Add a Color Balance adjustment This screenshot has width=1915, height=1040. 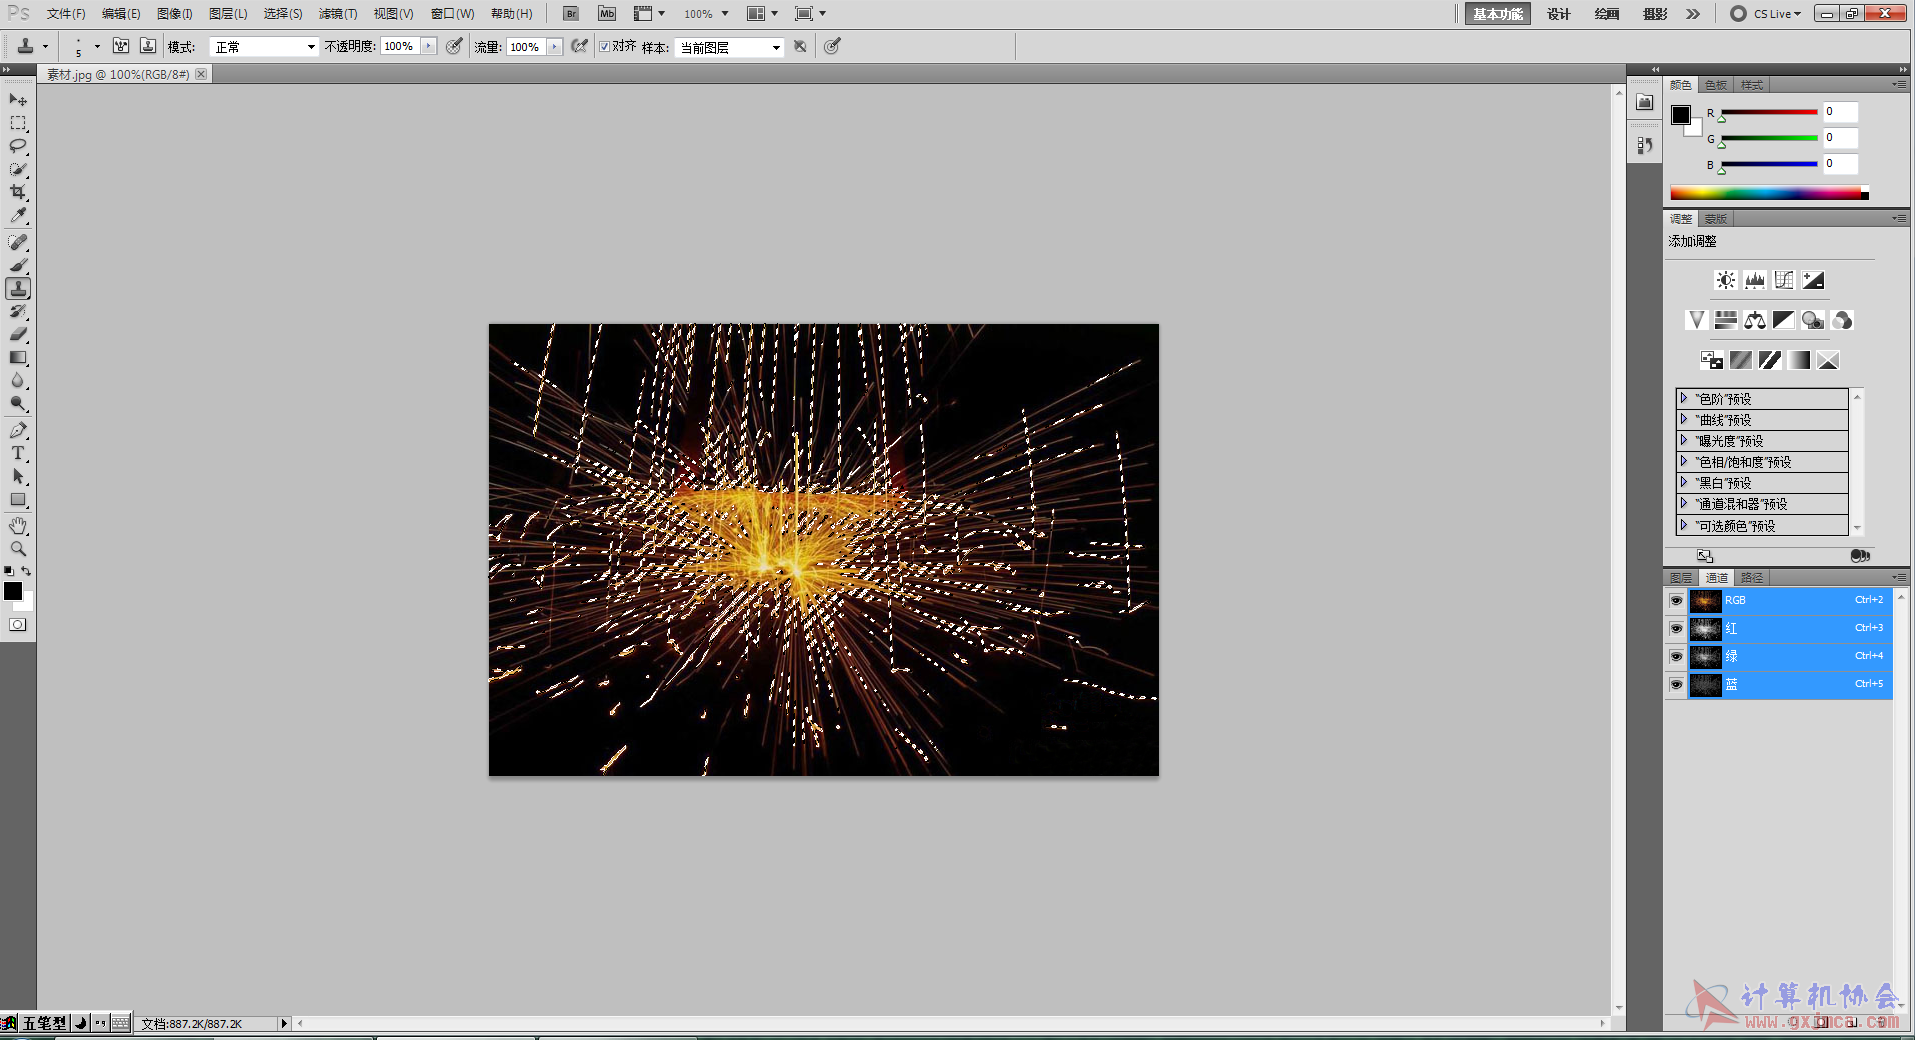point(1755,320)
